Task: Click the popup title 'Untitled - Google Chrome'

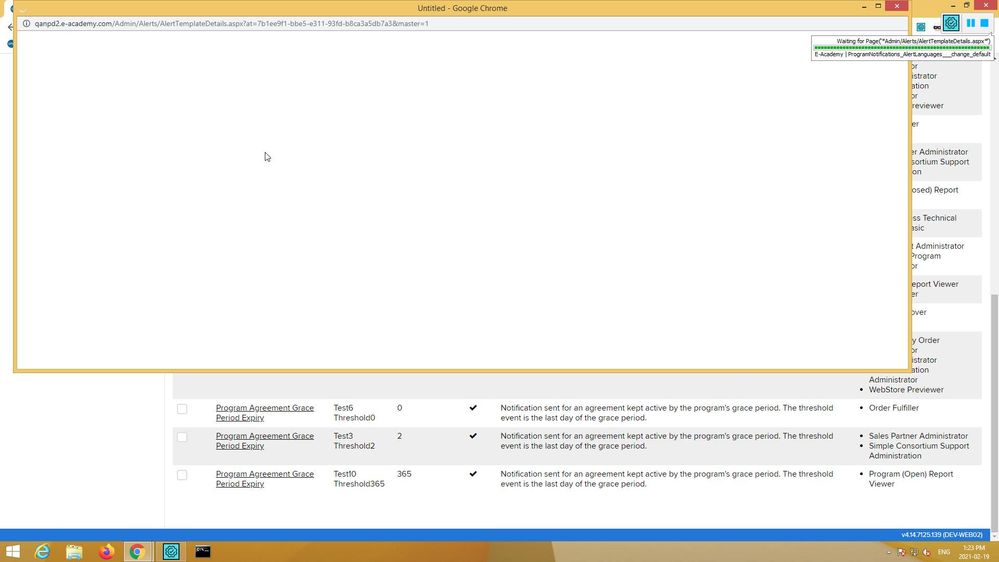Action: point(462,8)
